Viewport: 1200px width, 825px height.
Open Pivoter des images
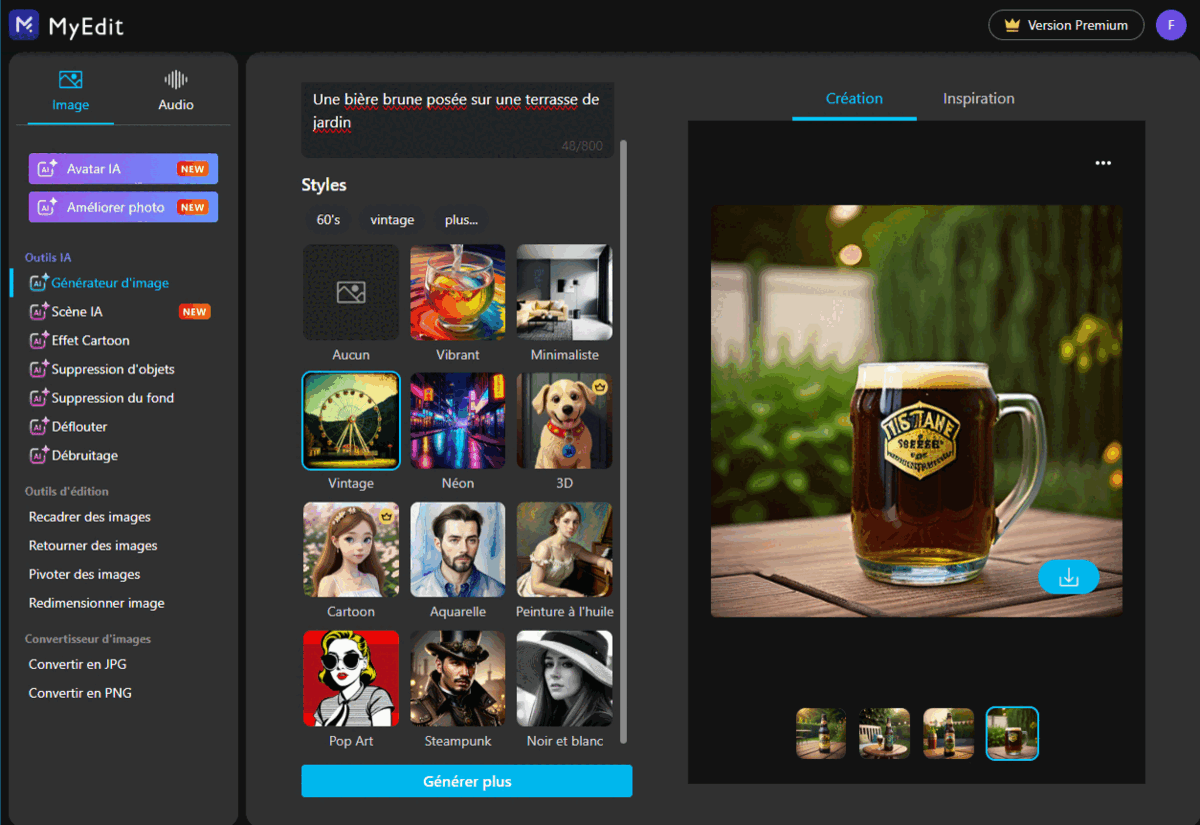84,575
